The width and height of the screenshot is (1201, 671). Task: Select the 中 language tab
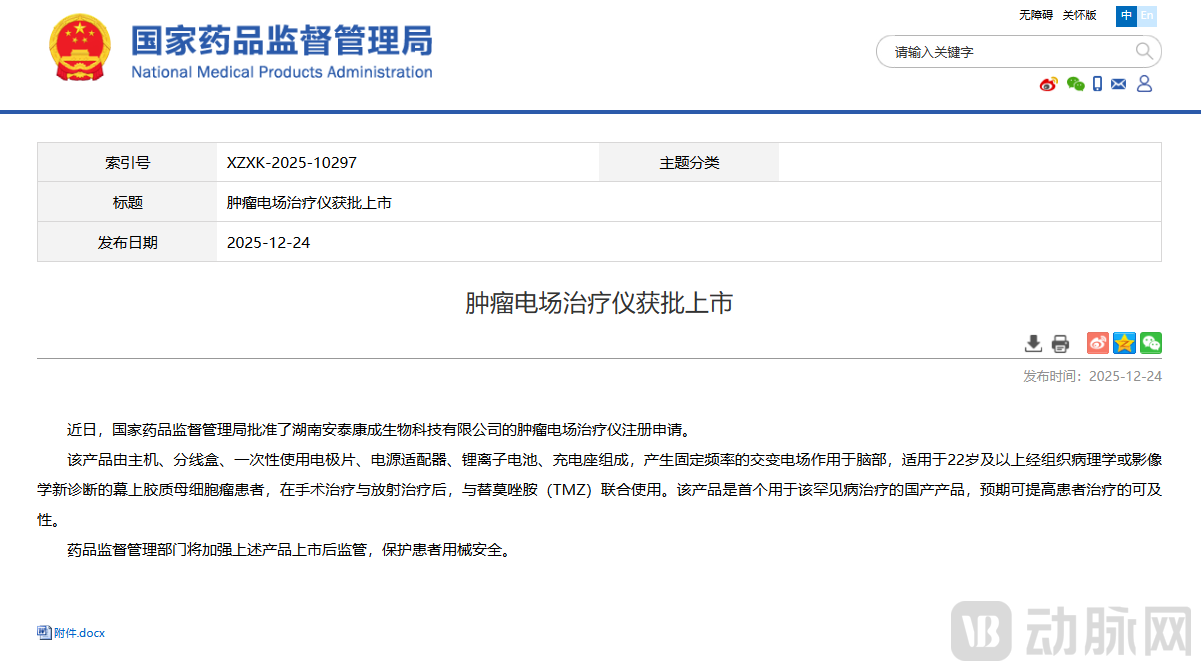(x=1126, y=16)
